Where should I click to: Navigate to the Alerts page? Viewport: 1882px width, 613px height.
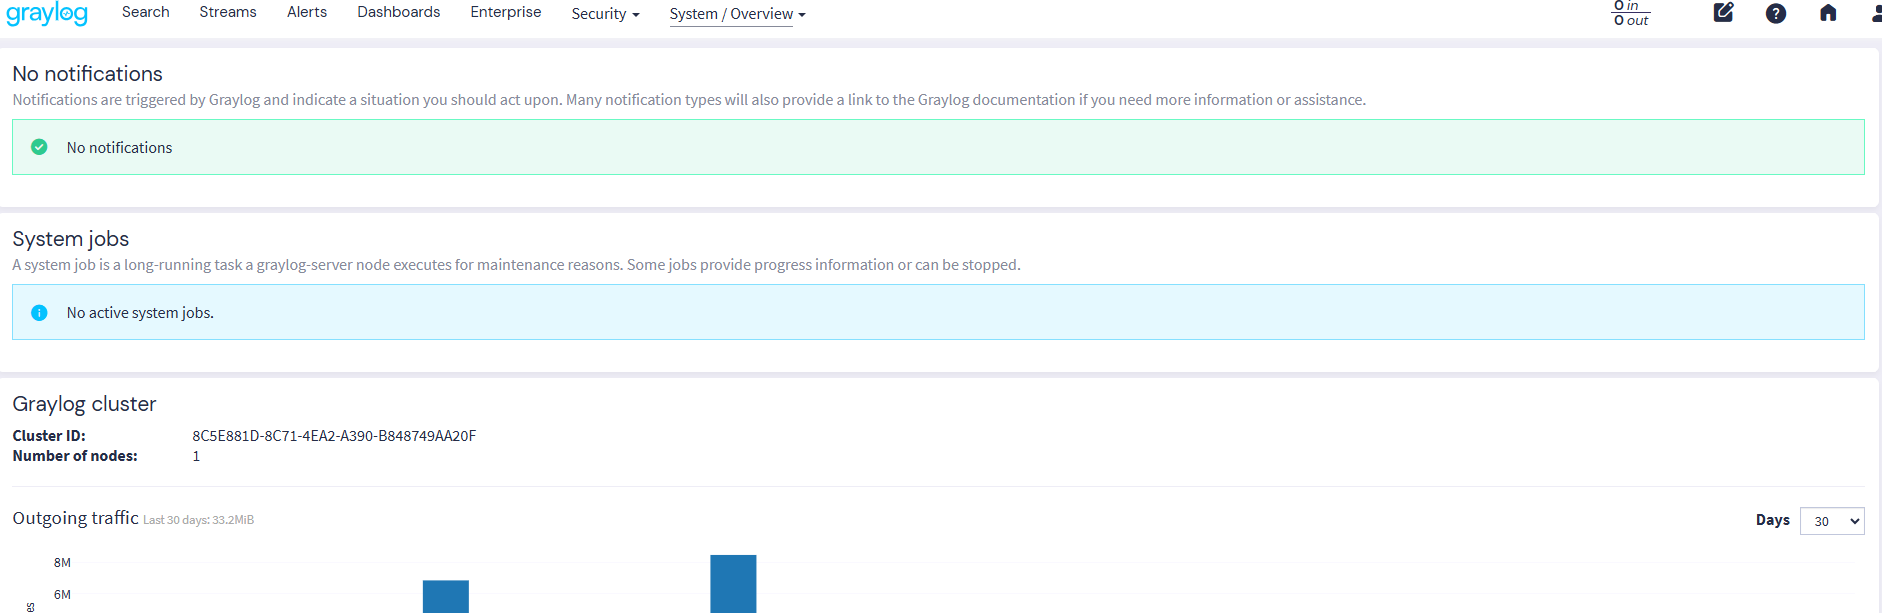[x=307, y=12]
